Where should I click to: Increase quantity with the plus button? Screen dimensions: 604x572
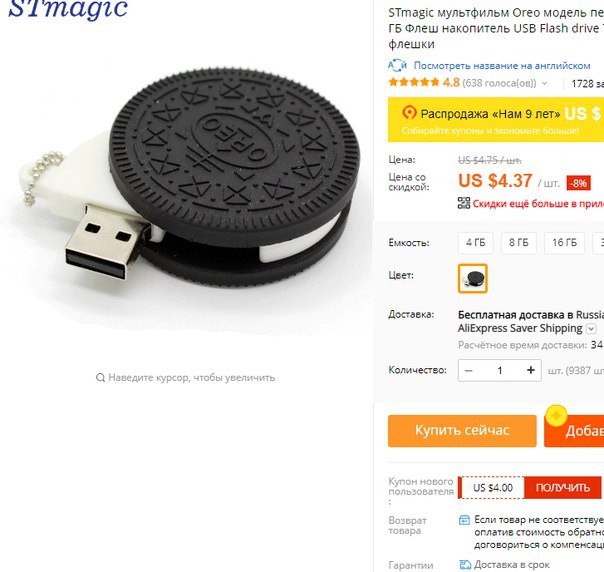pyautogui.click(x=530, y=370)
